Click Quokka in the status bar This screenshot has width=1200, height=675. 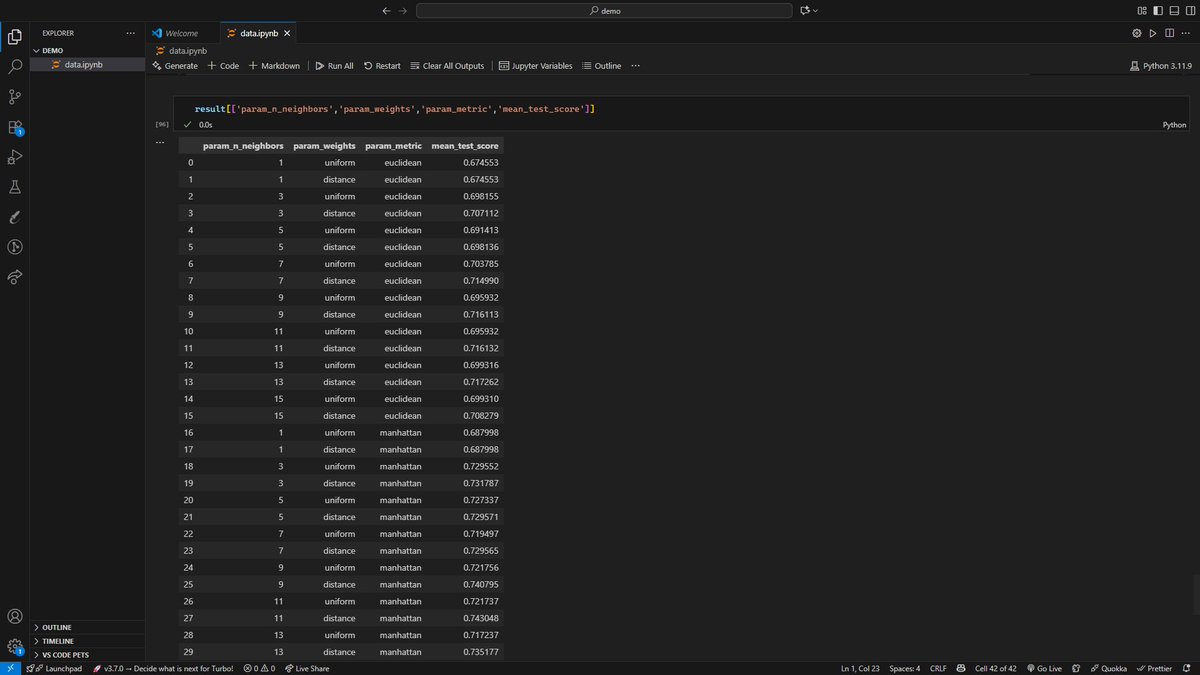tap(1110, 668)
